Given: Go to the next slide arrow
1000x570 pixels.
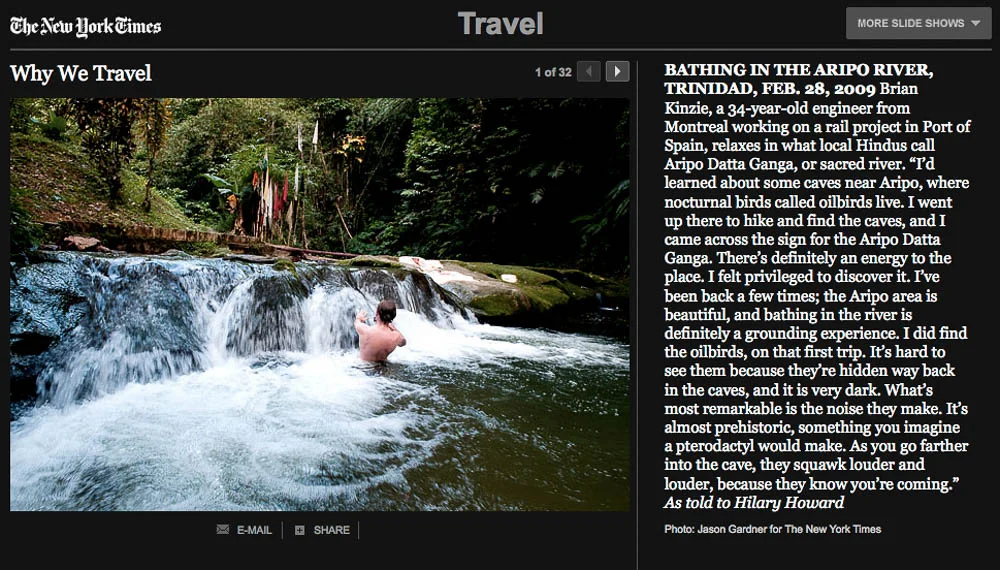Looking at the screenshot, I should (x=617, y=71).
